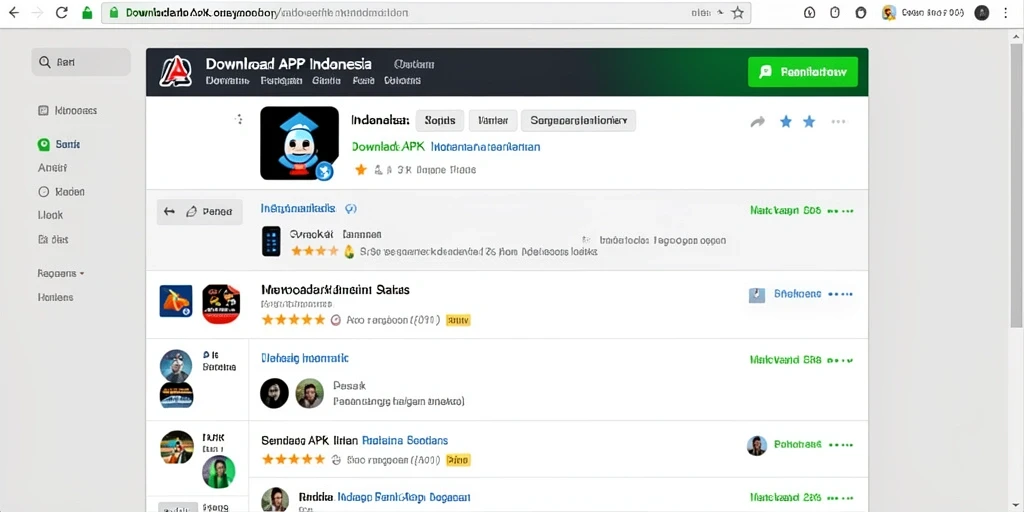Image resolution: width=1024 pixels, height=512 pixels.
Task: Click the mascot app icon with graduation cap
Action: tap(299, 143)
